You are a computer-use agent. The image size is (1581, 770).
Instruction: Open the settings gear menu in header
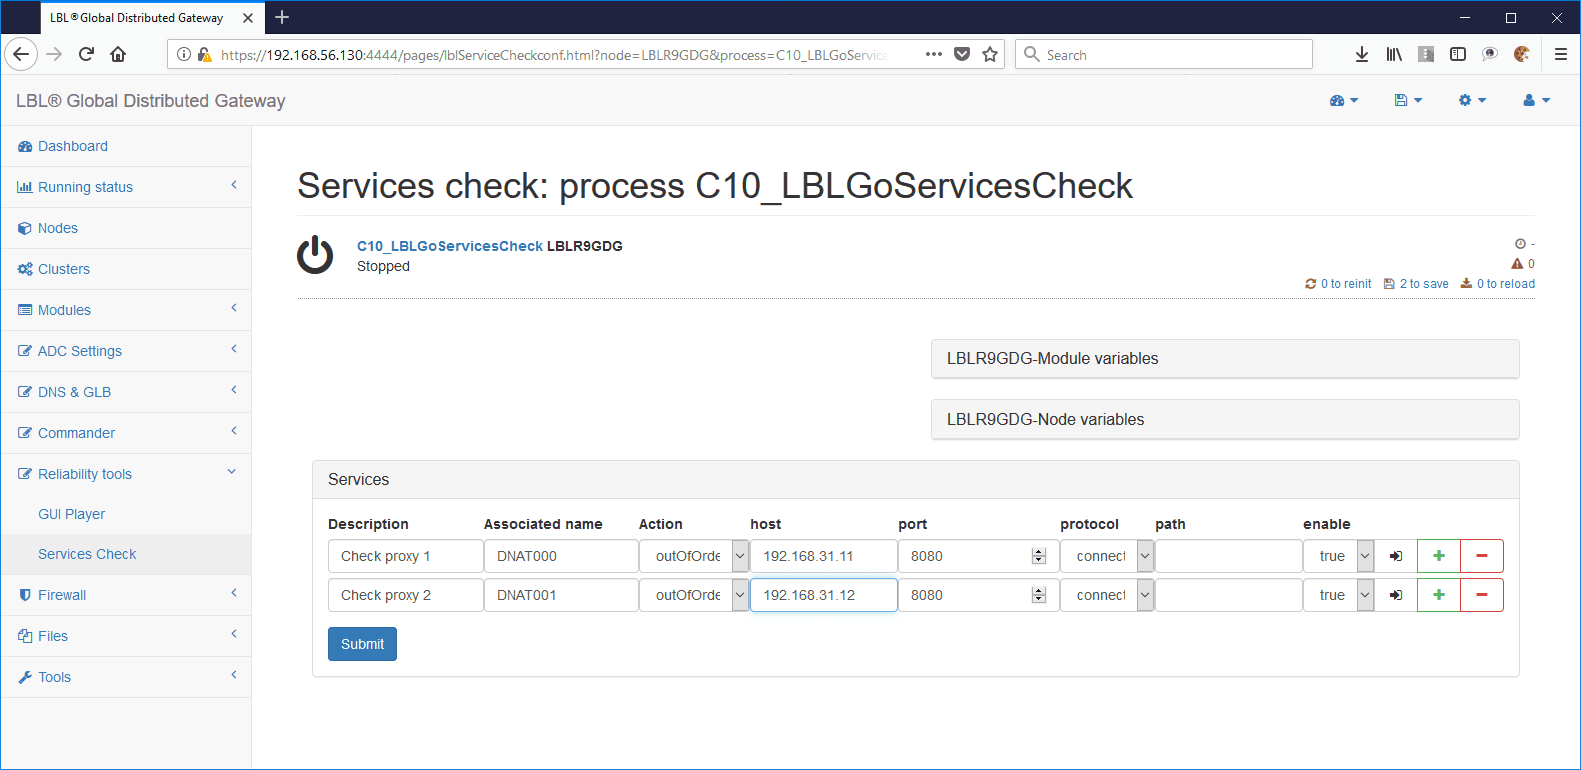[x=1472, y=100]
